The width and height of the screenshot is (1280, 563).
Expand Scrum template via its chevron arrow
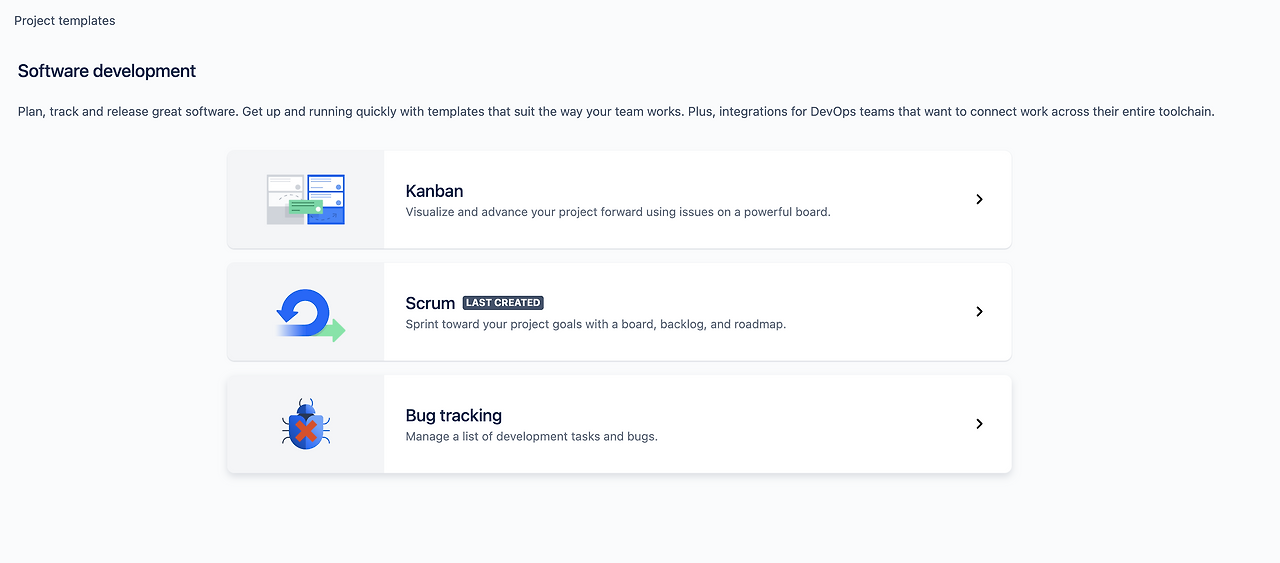pos(979,311)
